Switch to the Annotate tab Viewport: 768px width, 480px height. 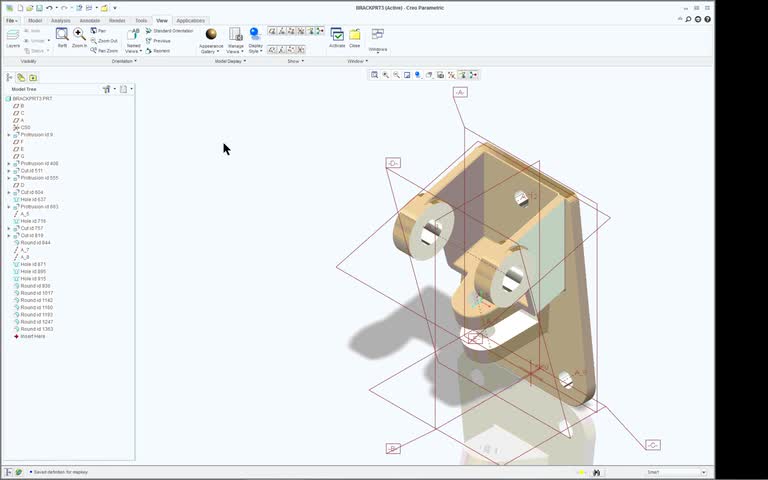point(90,21)
